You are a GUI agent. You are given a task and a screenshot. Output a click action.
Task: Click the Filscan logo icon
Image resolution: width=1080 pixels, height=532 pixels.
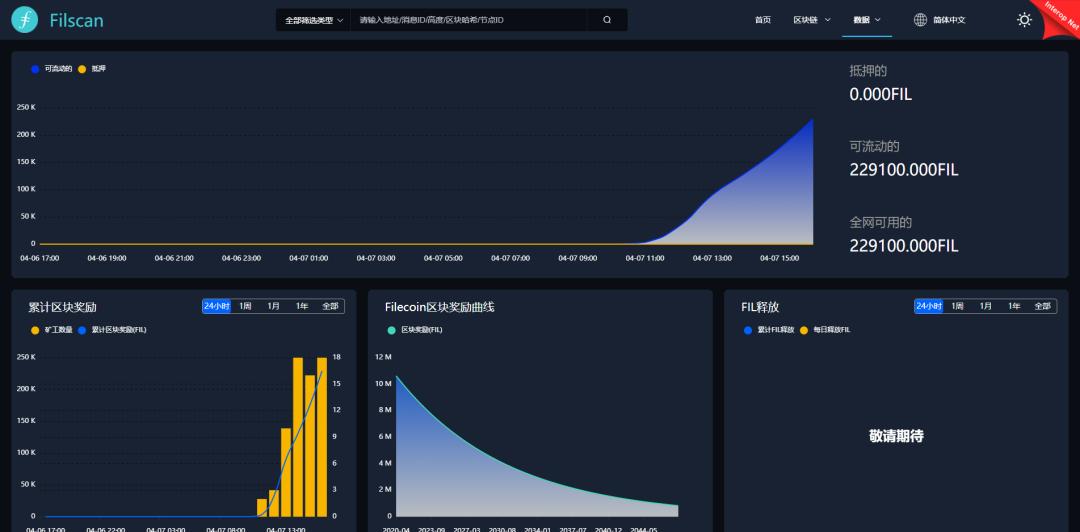[x=25, y=20]
